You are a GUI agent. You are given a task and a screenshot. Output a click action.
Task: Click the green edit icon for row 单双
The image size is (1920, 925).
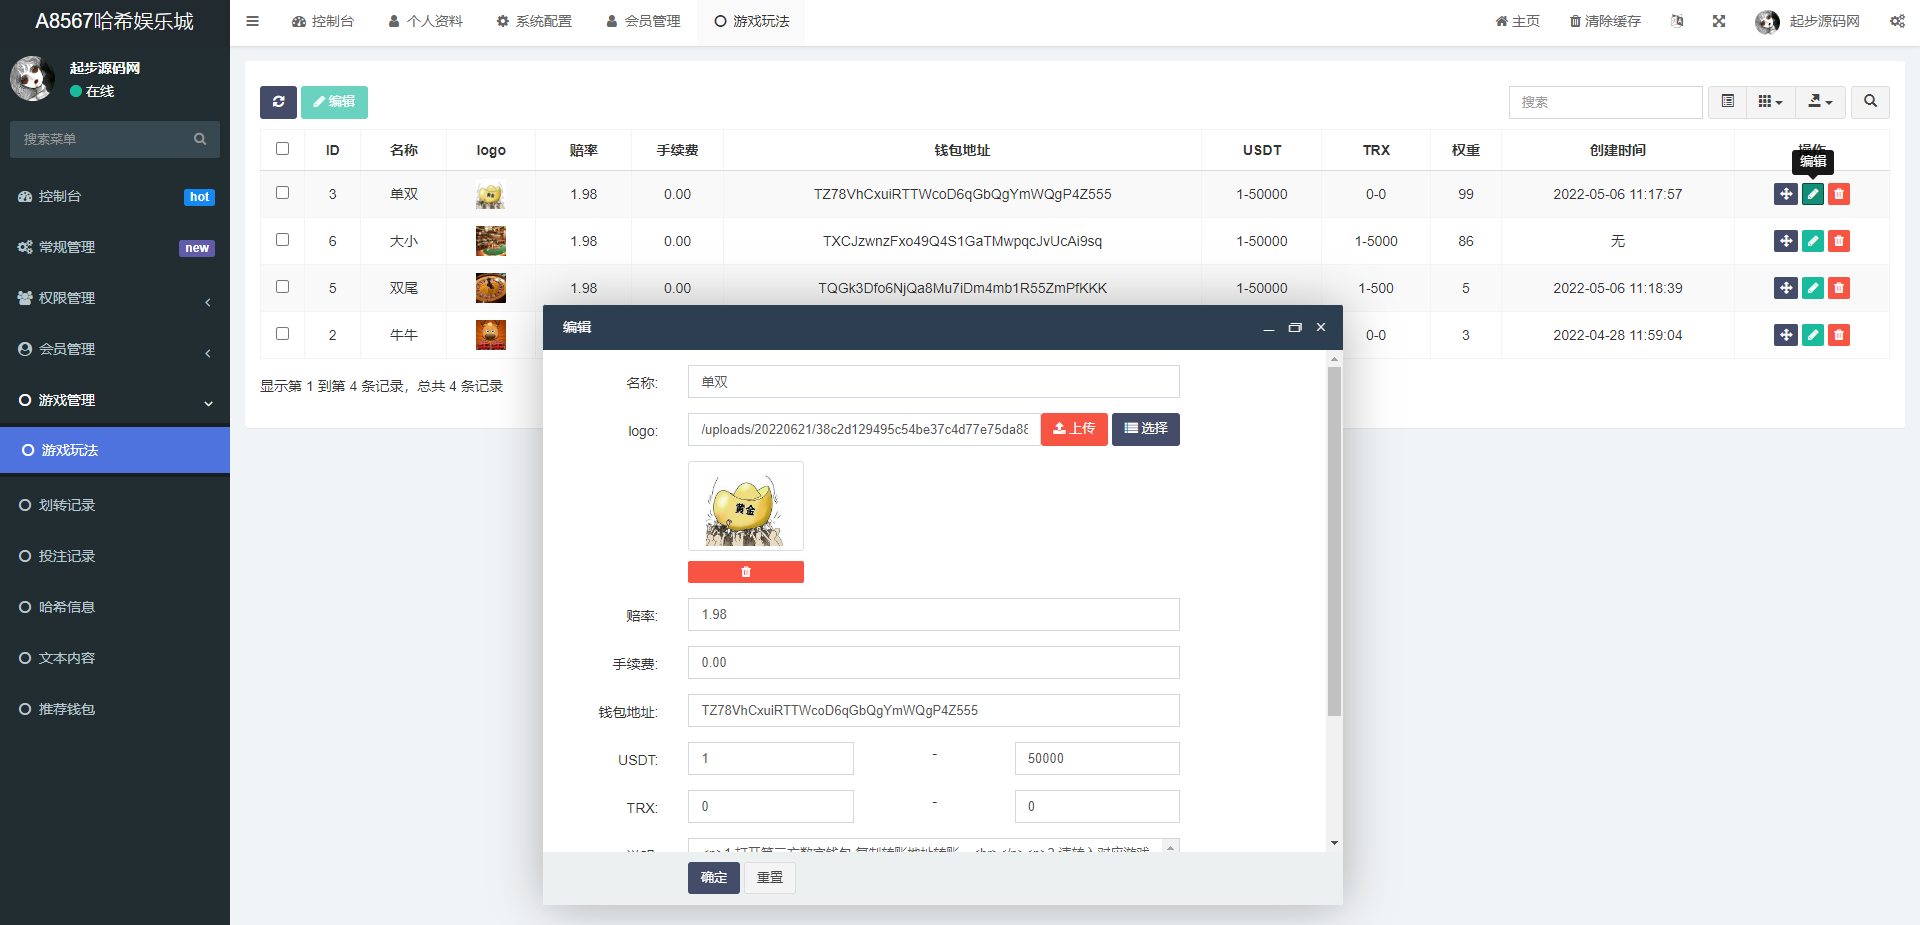pyautogui.click(x=1813, y=194)
